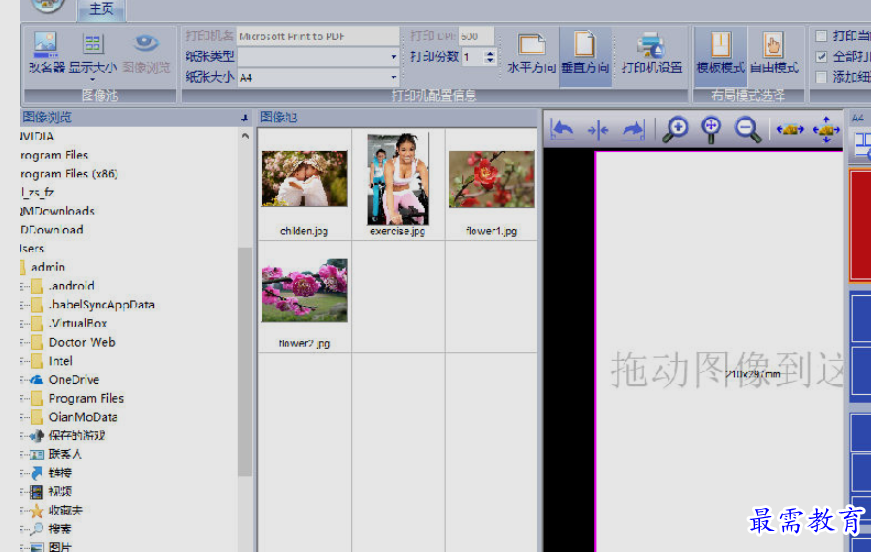Click the folder tree scrollbar thumb
The width and height of the screenshot is (871, 552).
point(245,361)
